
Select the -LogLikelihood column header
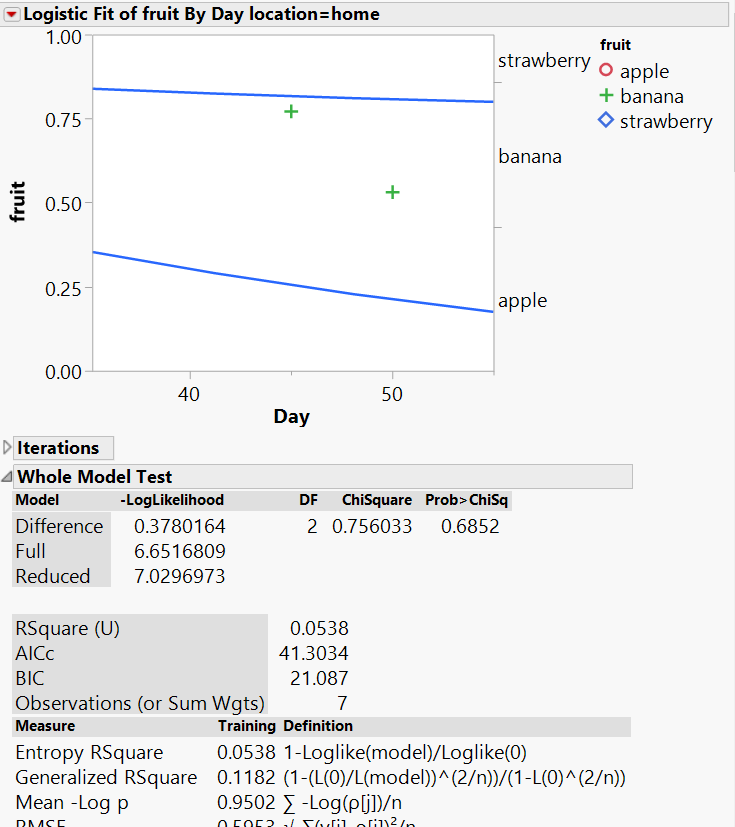(171, 500)
